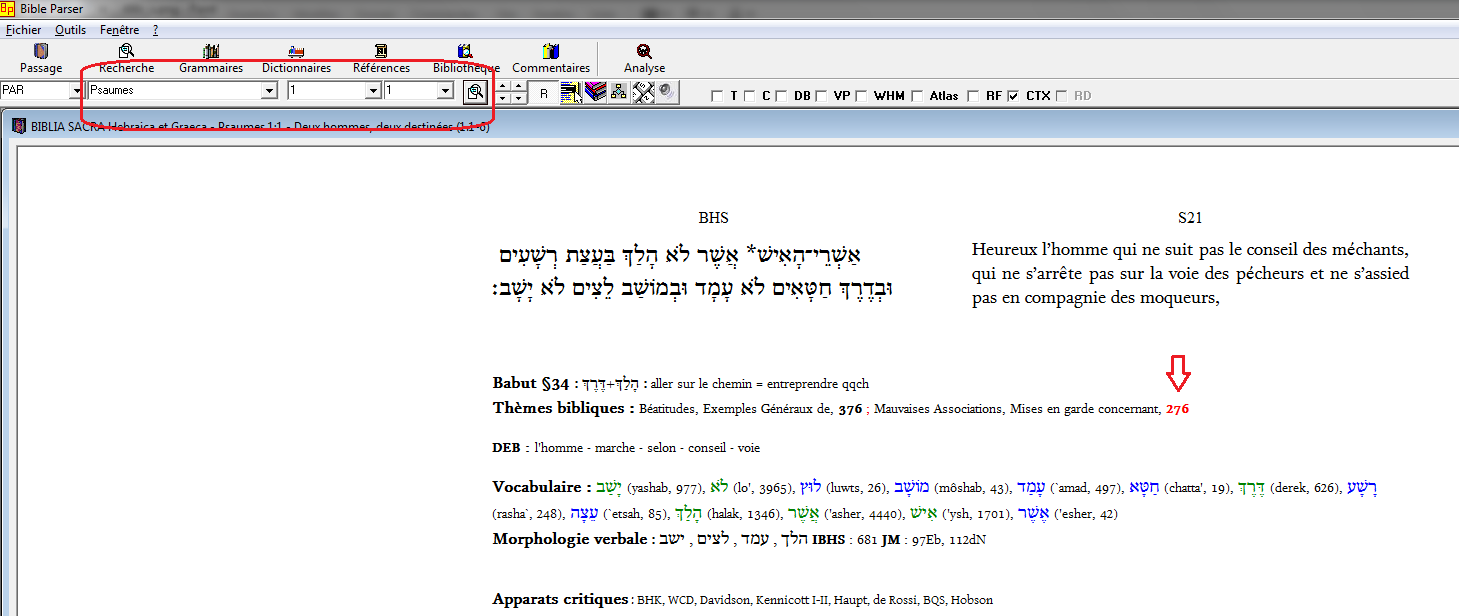Open the Références toolbar icon
1459x616 pixels.
coord(381,59)
